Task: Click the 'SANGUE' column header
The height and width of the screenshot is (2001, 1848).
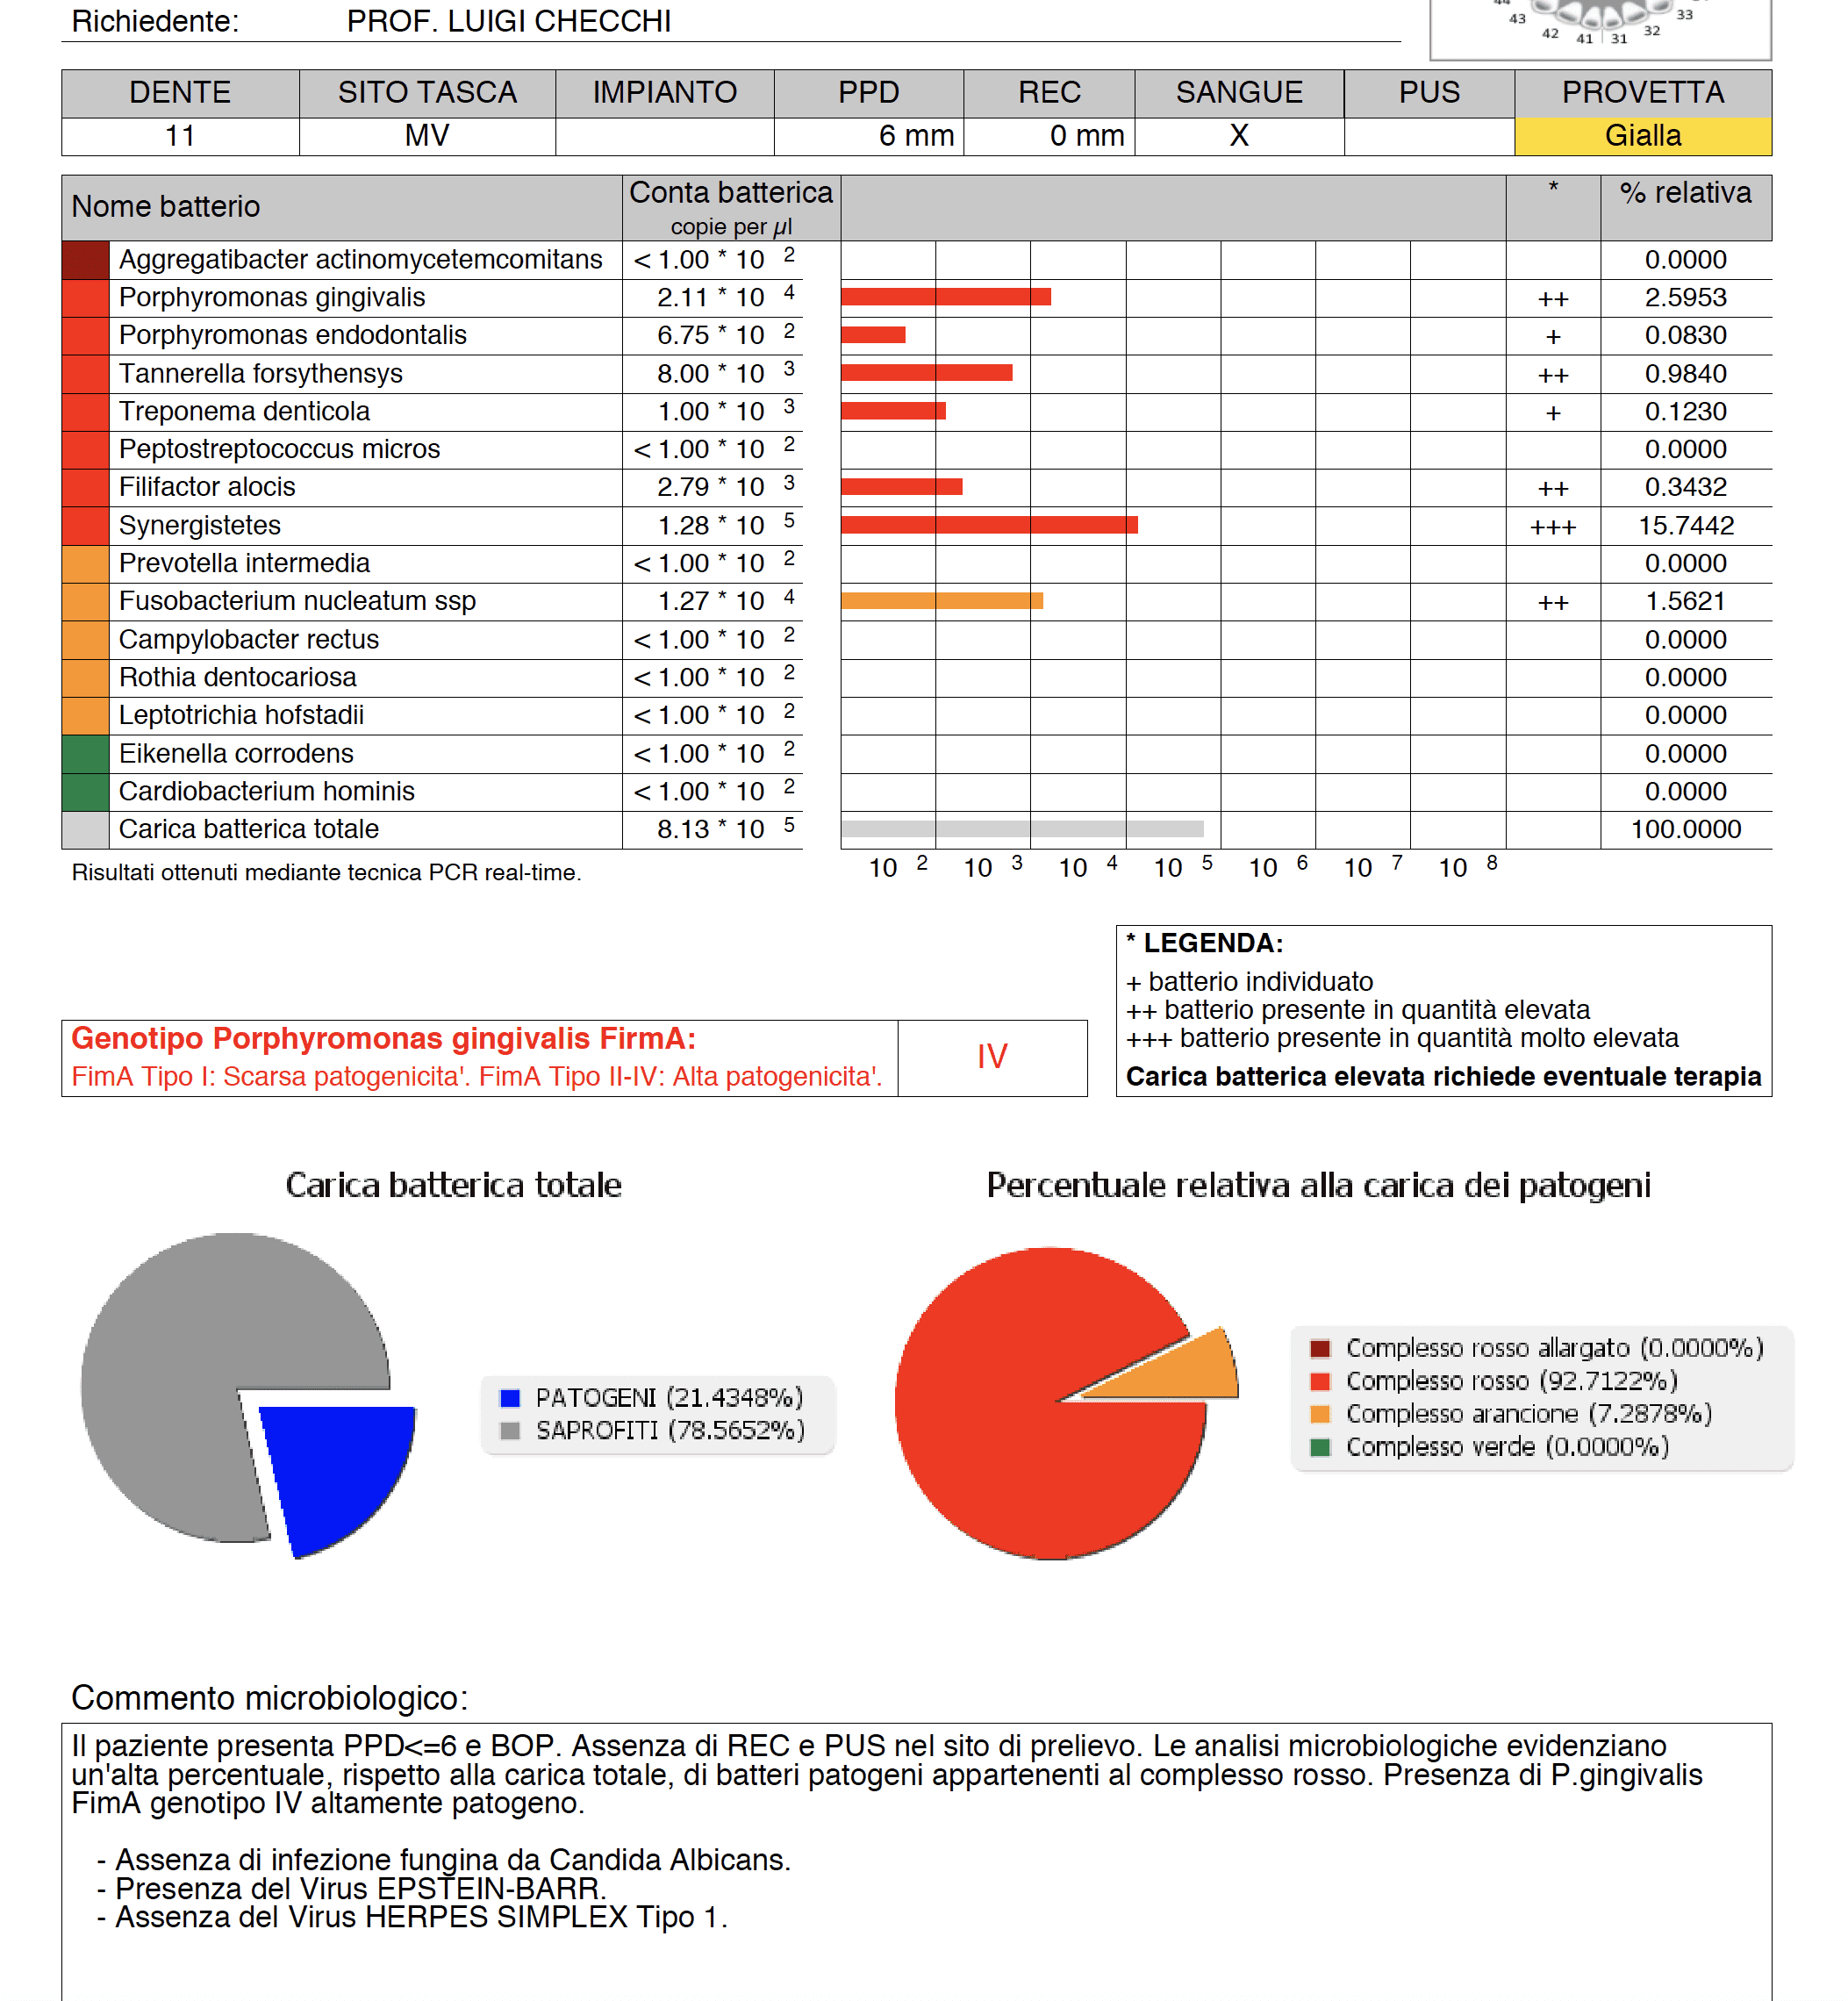Action: [x=1239, y=93]
